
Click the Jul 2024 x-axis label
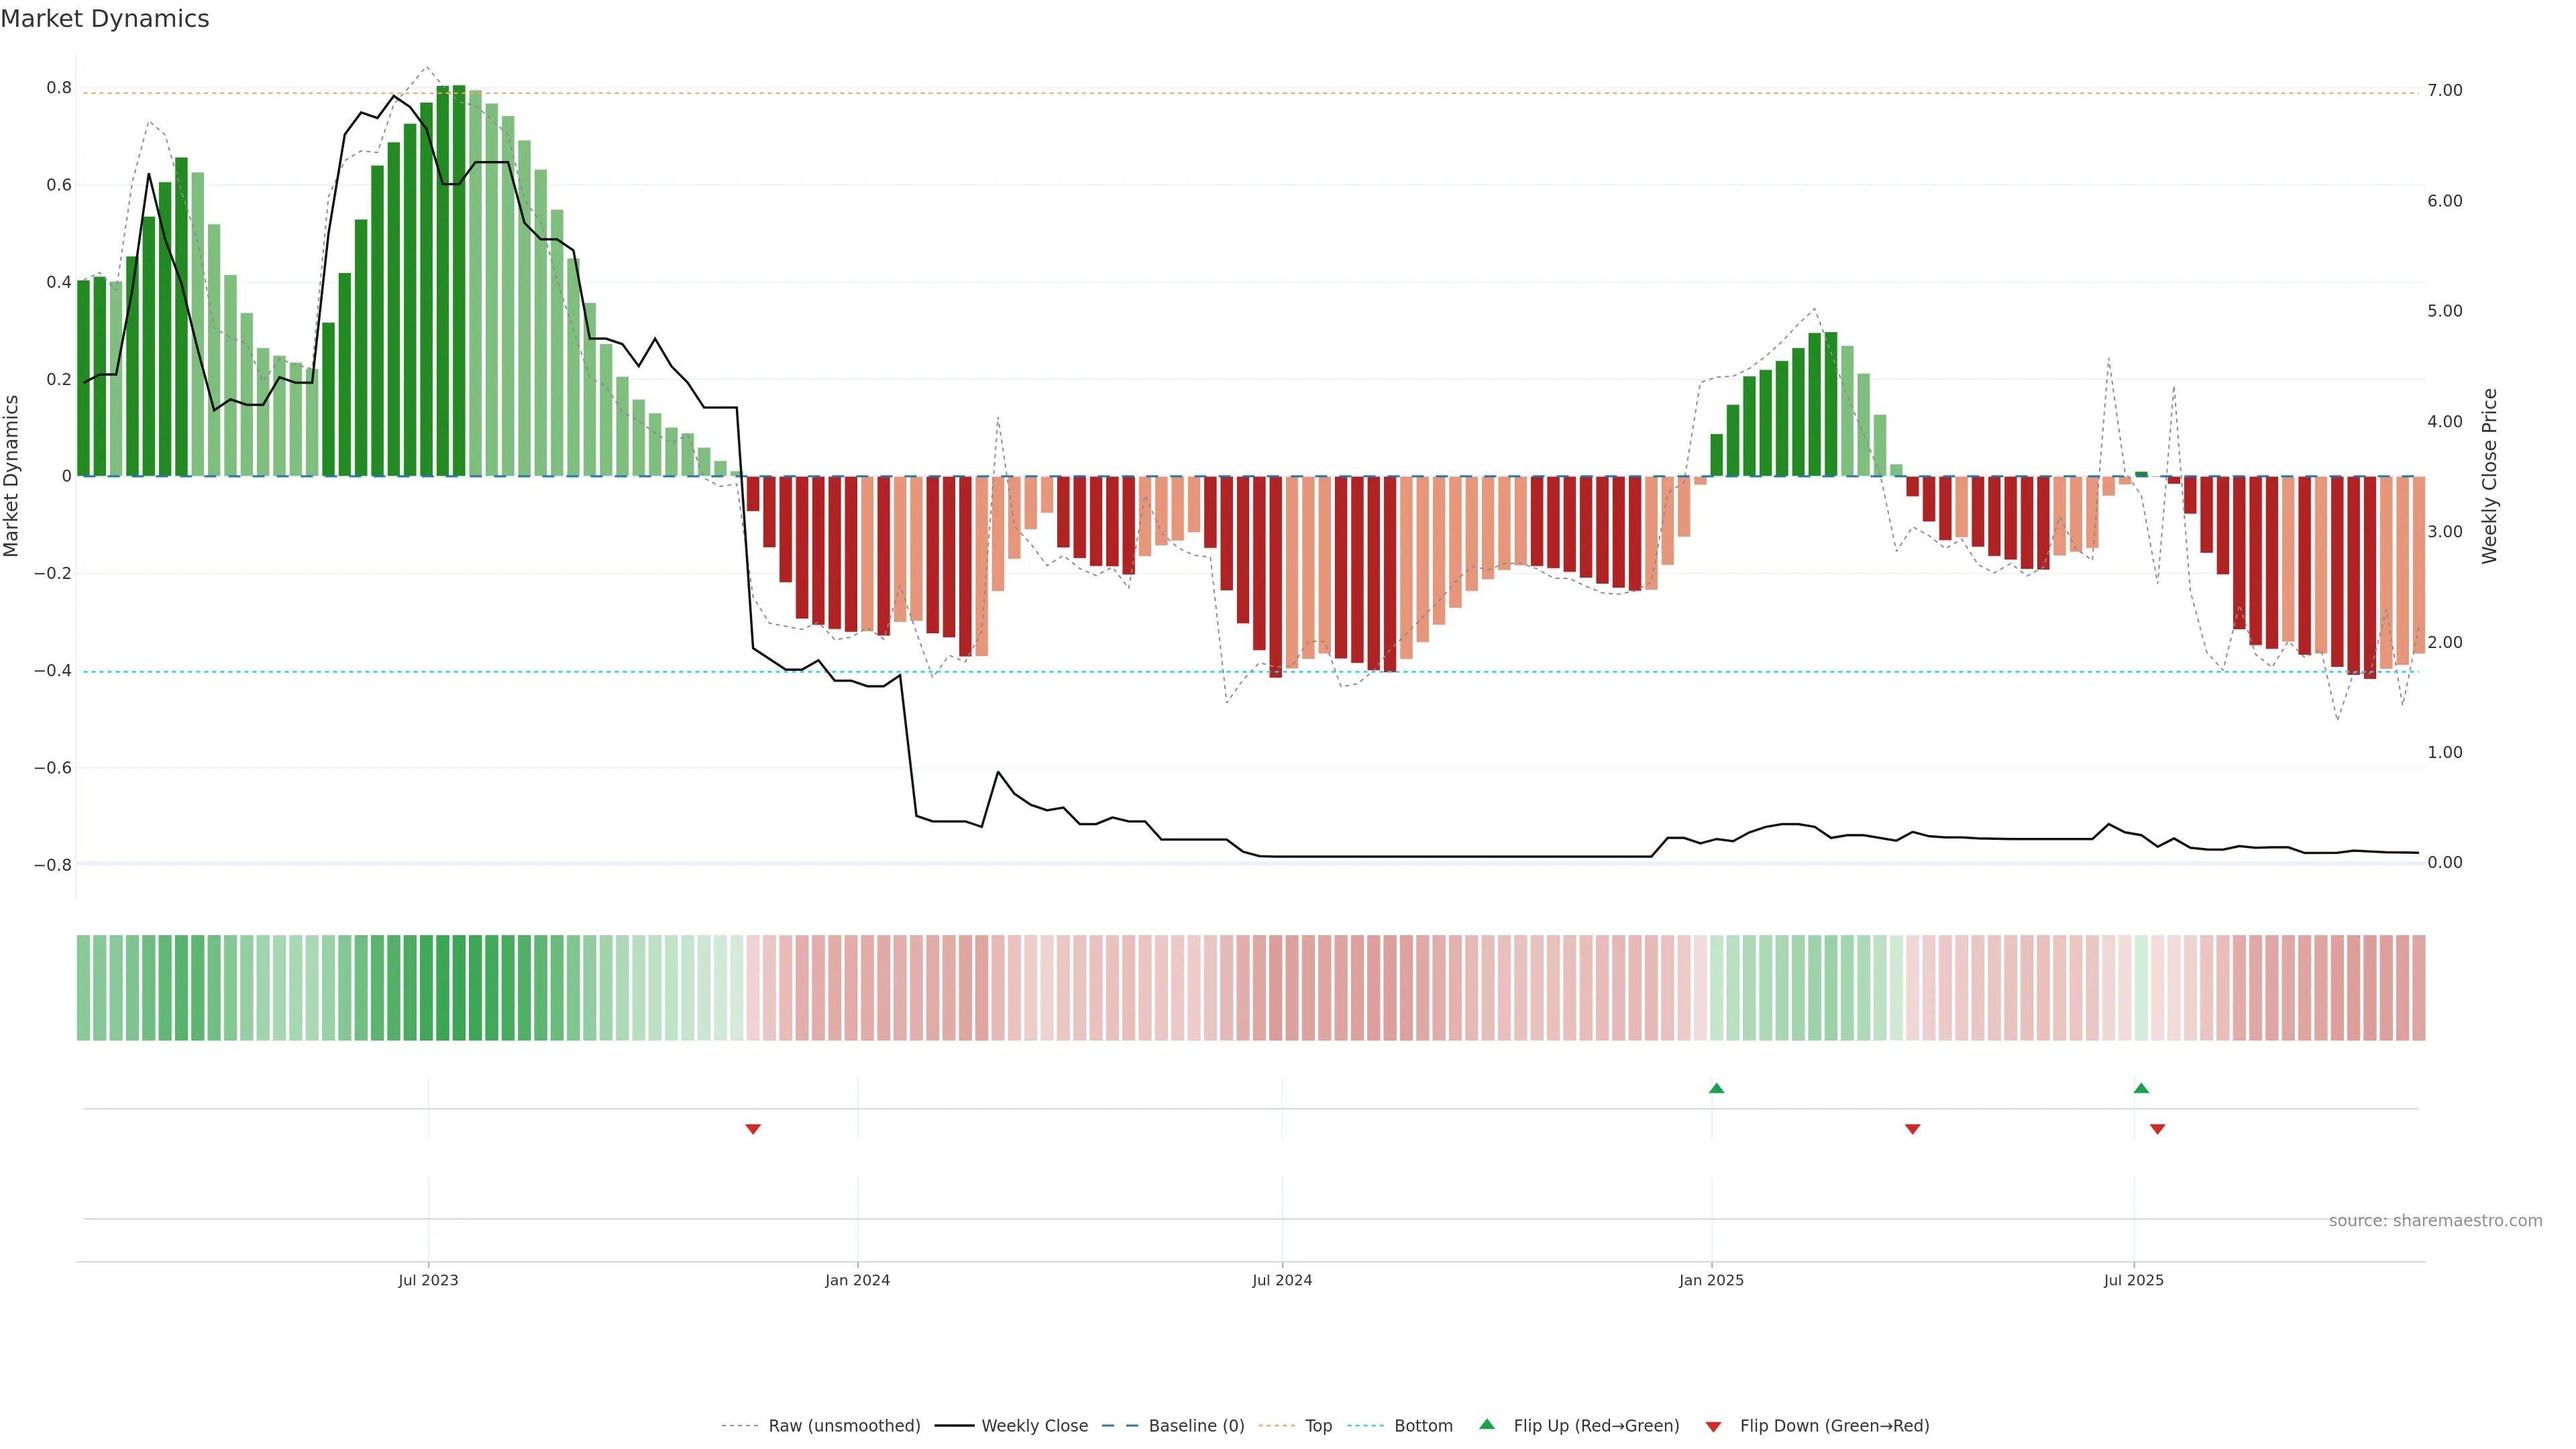coord(1282,1280)
